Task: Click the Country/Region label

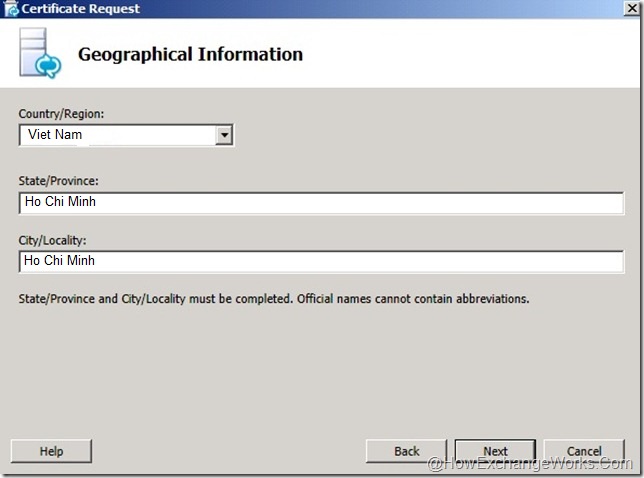Action: [61, 114]
